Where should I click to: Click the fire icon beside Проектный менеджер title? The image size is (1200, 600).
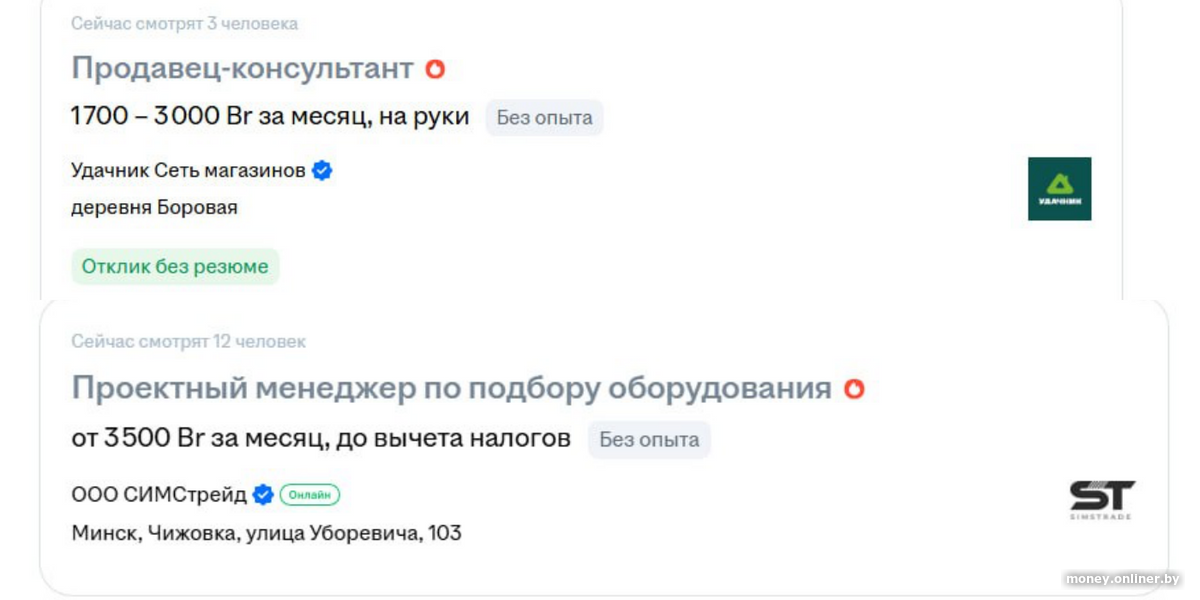point(854,389)
